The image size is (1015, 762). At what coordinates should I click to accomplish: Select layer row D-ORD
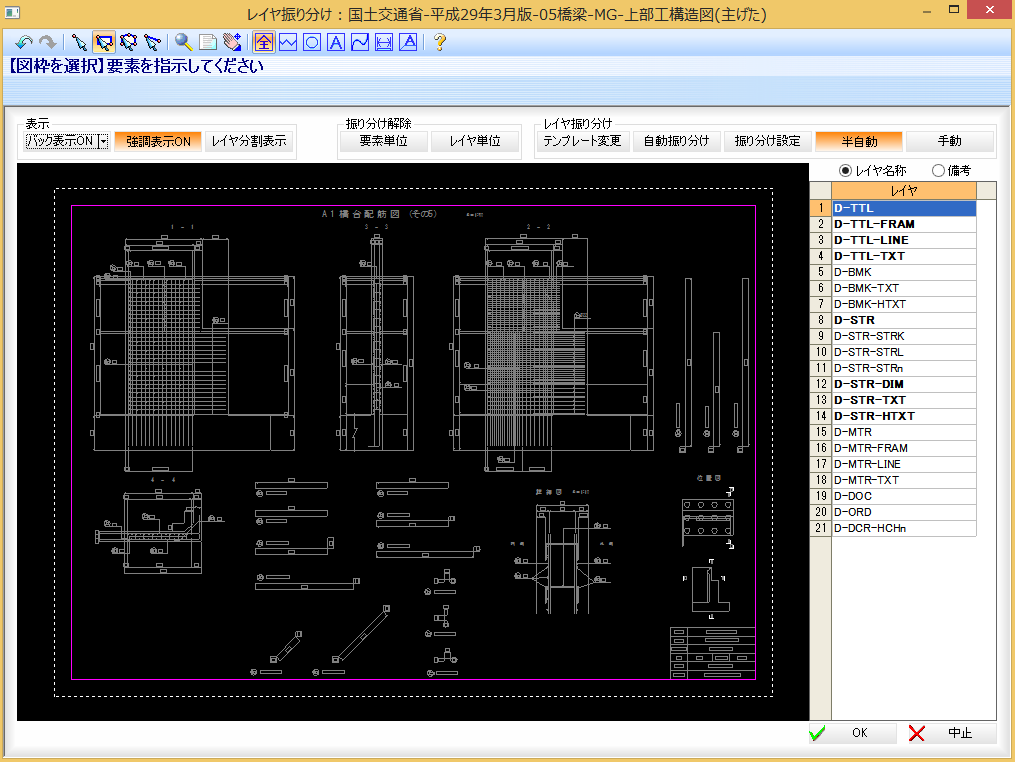click(x=904, y=512)
